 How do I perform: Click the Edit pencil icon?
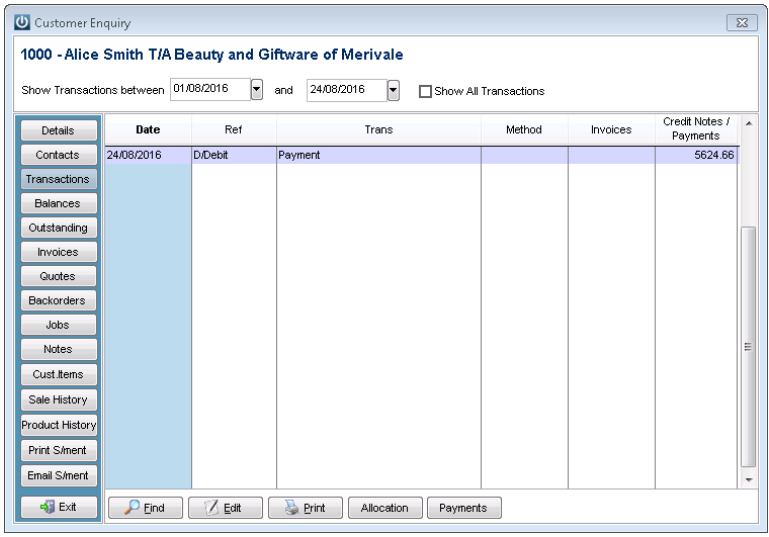click(211, 507)
